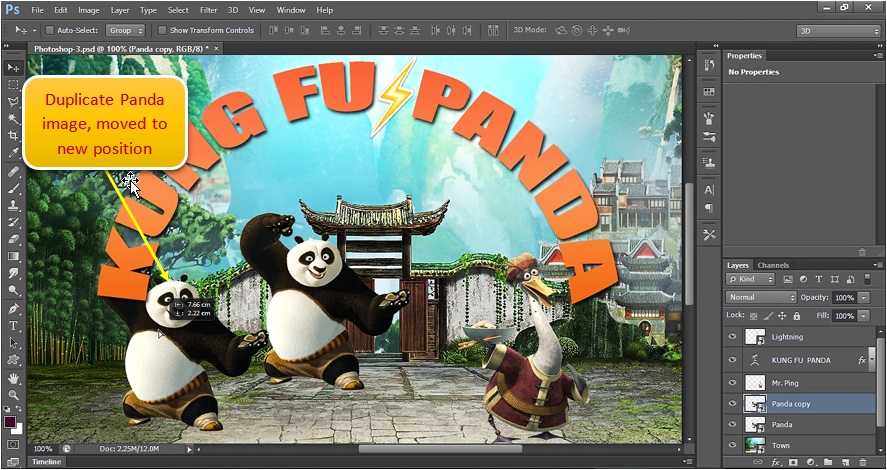Click the layer style fx icon at panel bottom

pyautogui.click(x=777, y=462)
